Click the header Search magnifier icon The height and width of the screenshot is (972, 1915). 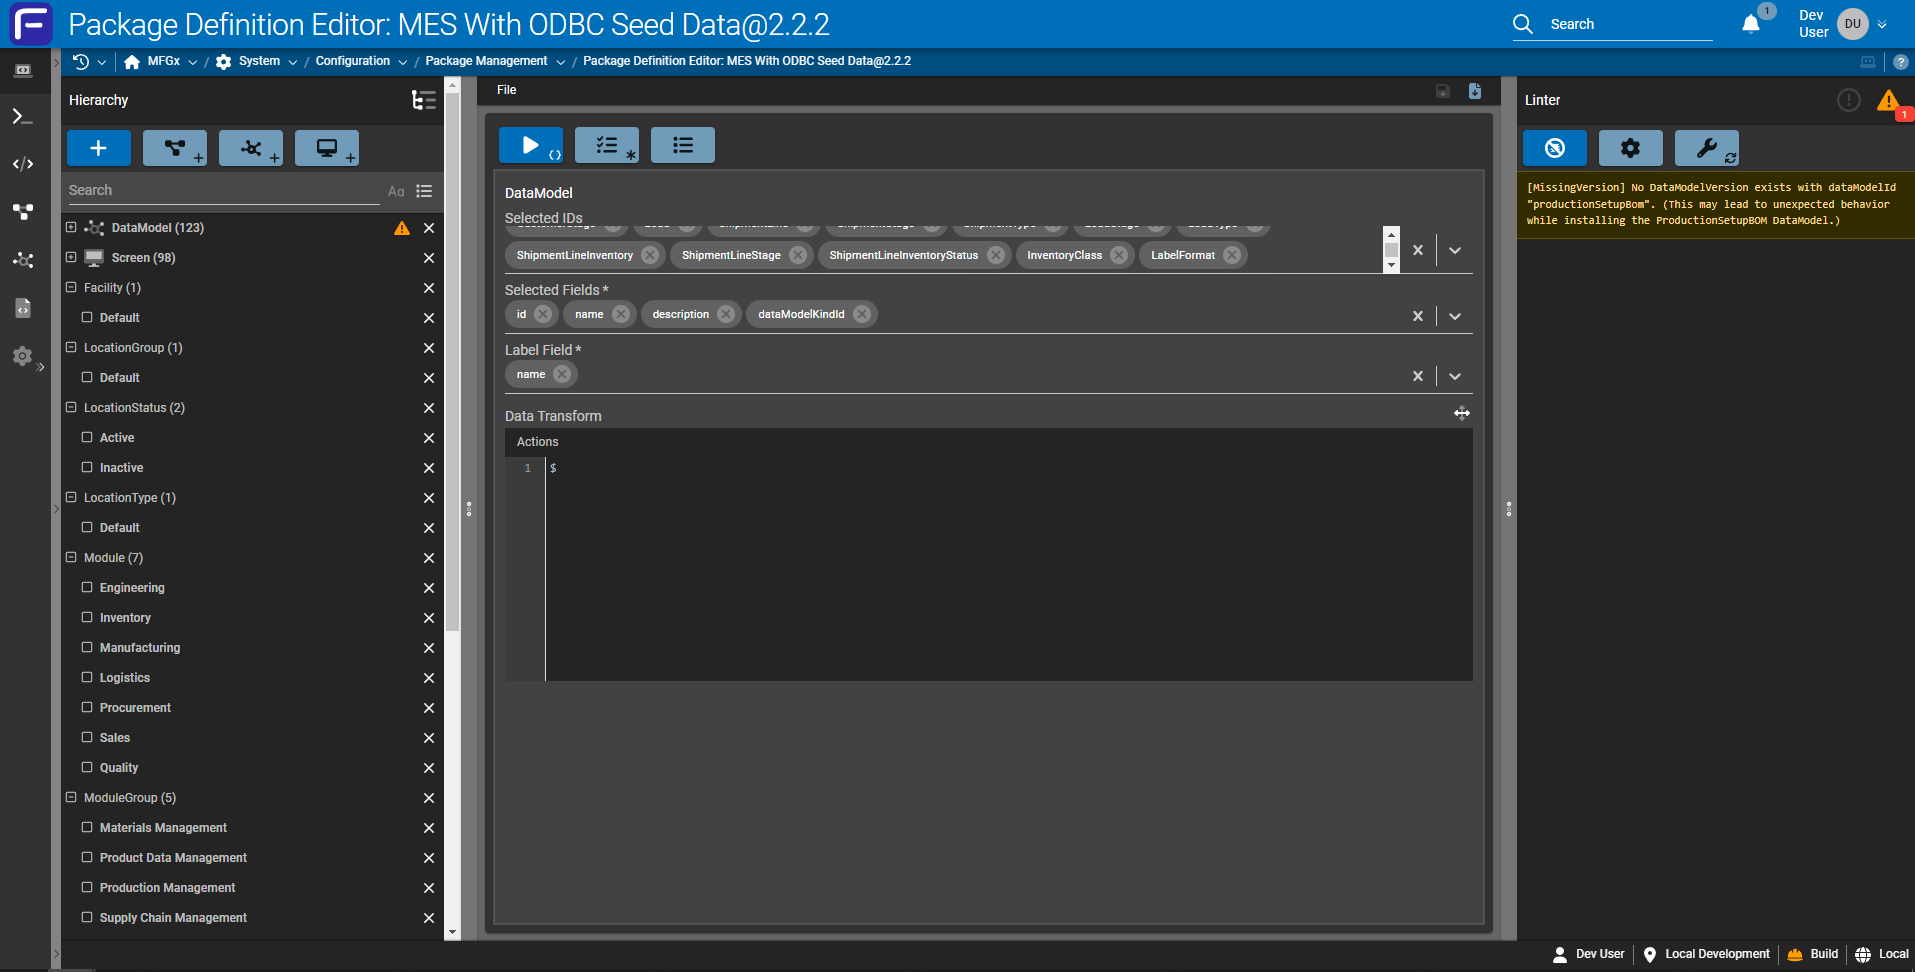(1523, 24)
